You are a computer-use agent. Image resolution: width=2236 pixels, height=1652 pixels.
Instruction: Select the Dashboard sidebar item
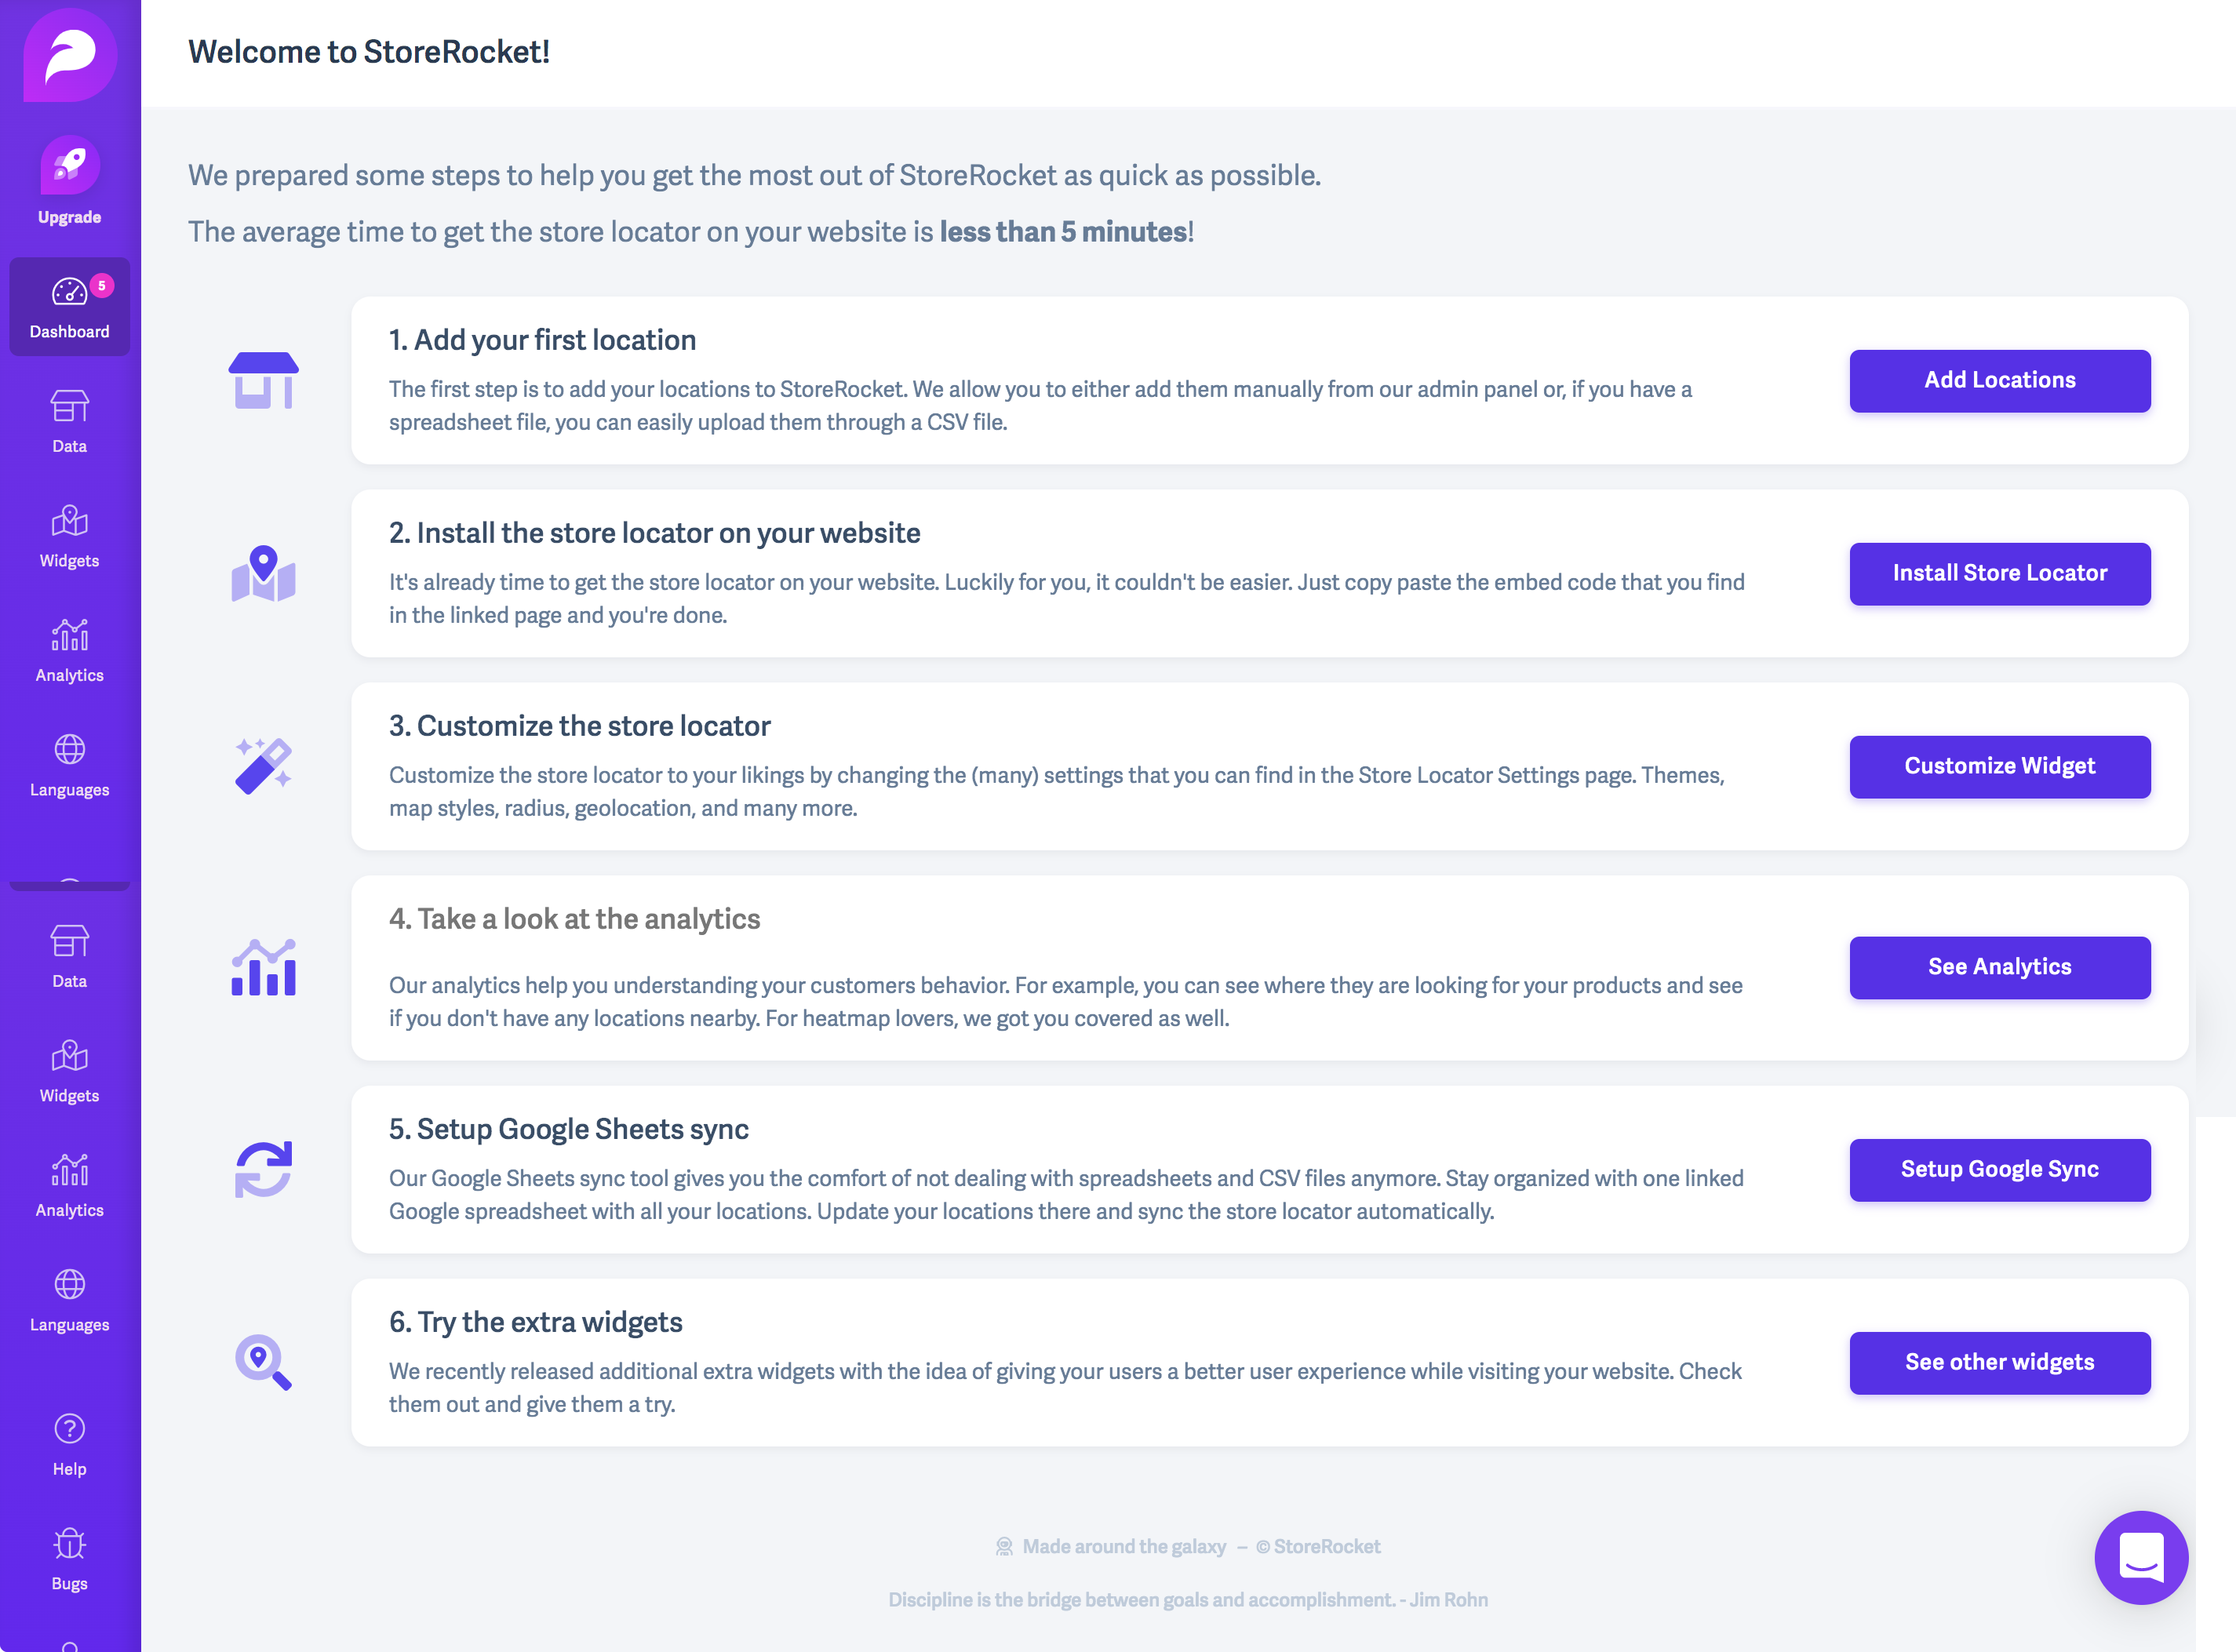70,307
